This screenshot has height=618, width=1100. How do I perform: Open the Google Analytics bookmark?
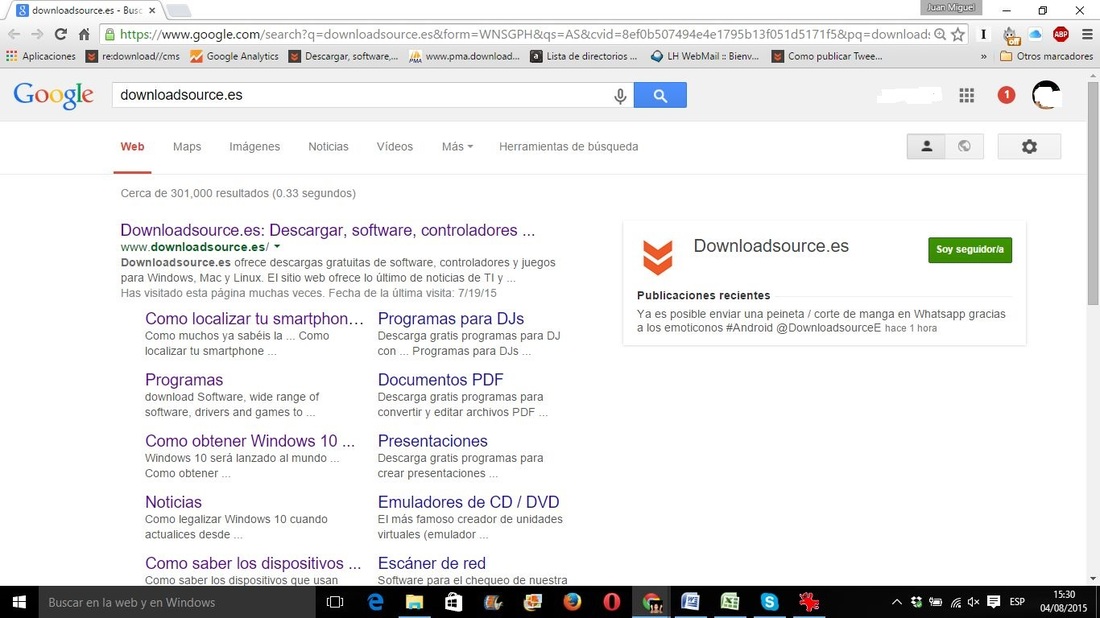(x=234, y=56)
